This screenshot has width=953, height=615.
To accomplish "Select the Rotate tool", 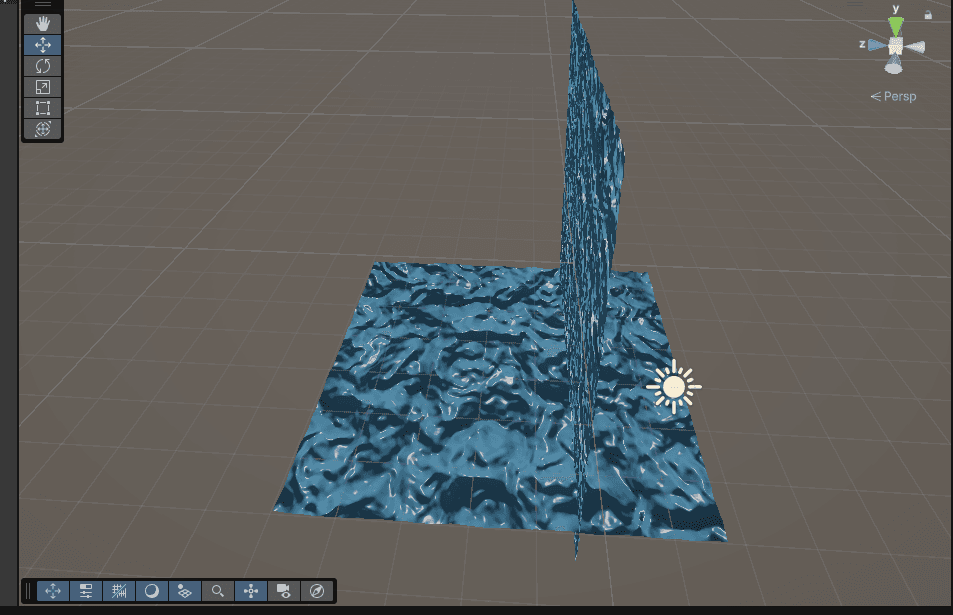I will coord(43,66).
